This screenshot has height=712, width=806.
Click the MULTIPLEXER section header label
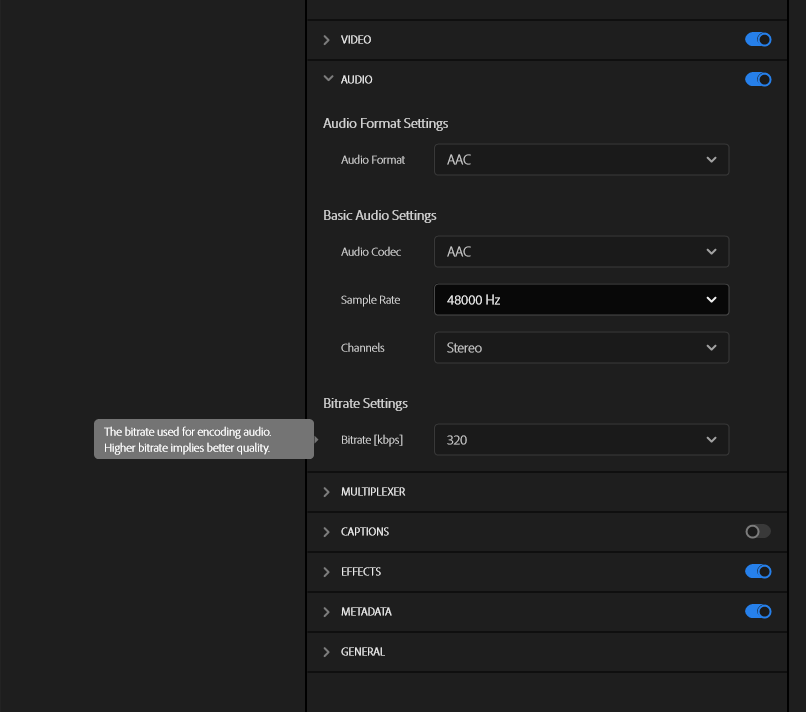373,492
